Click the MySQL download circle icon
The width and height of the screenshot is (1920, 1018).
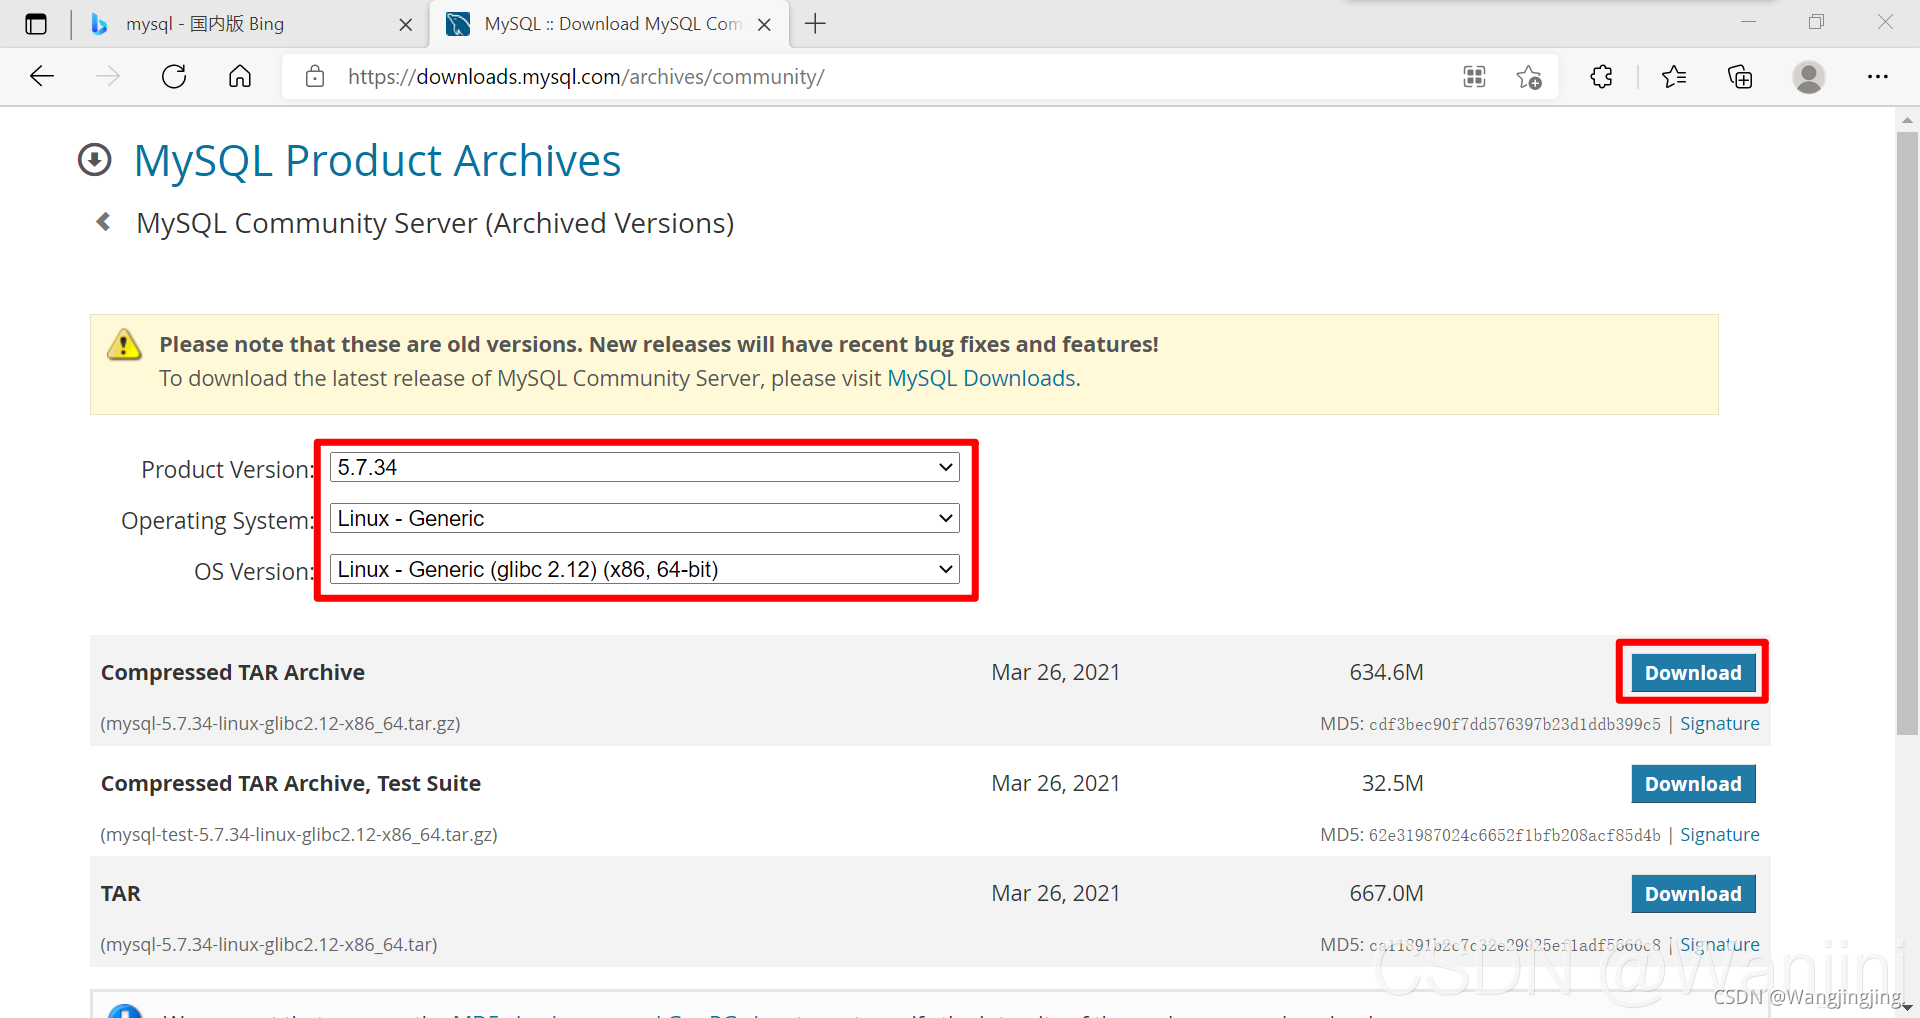(95, 160)
